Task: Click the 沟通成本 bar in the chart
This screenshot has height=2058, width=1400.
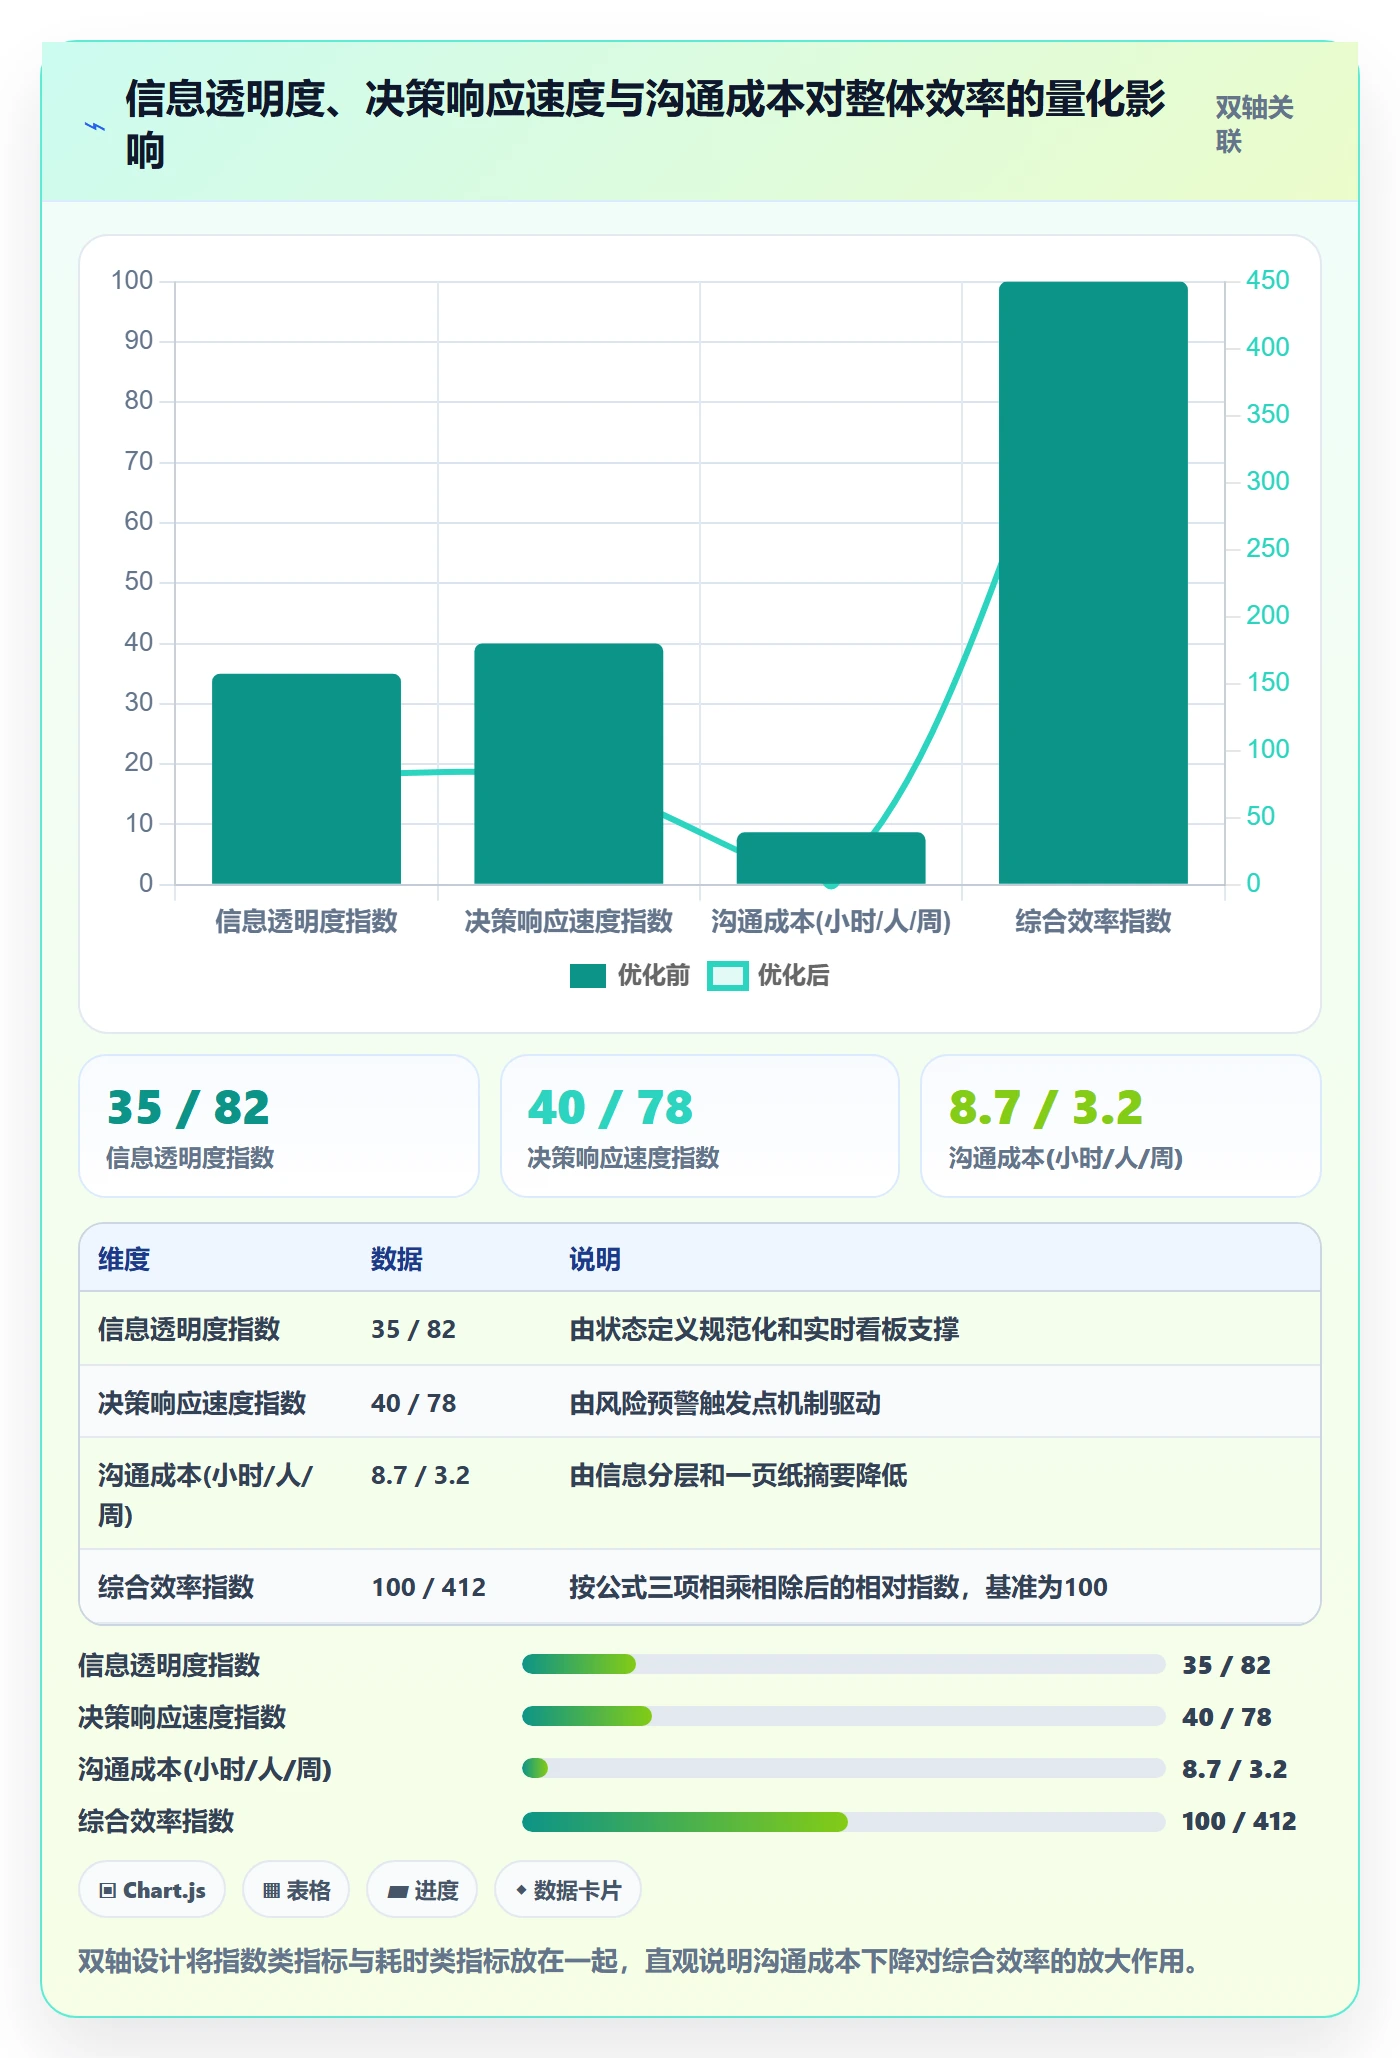Action: tap(831, 858)
